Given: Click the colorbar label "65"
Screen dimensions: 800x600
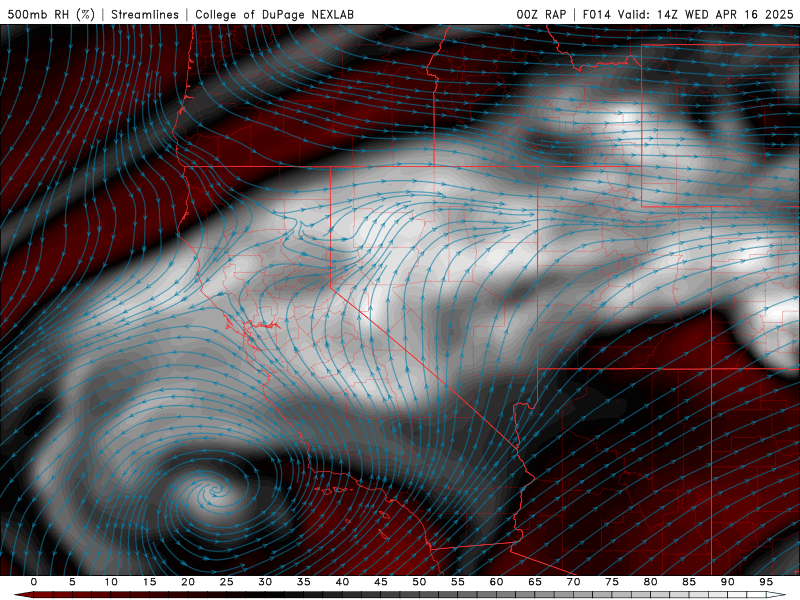Looking at the screenshot, I should (535, 582).
